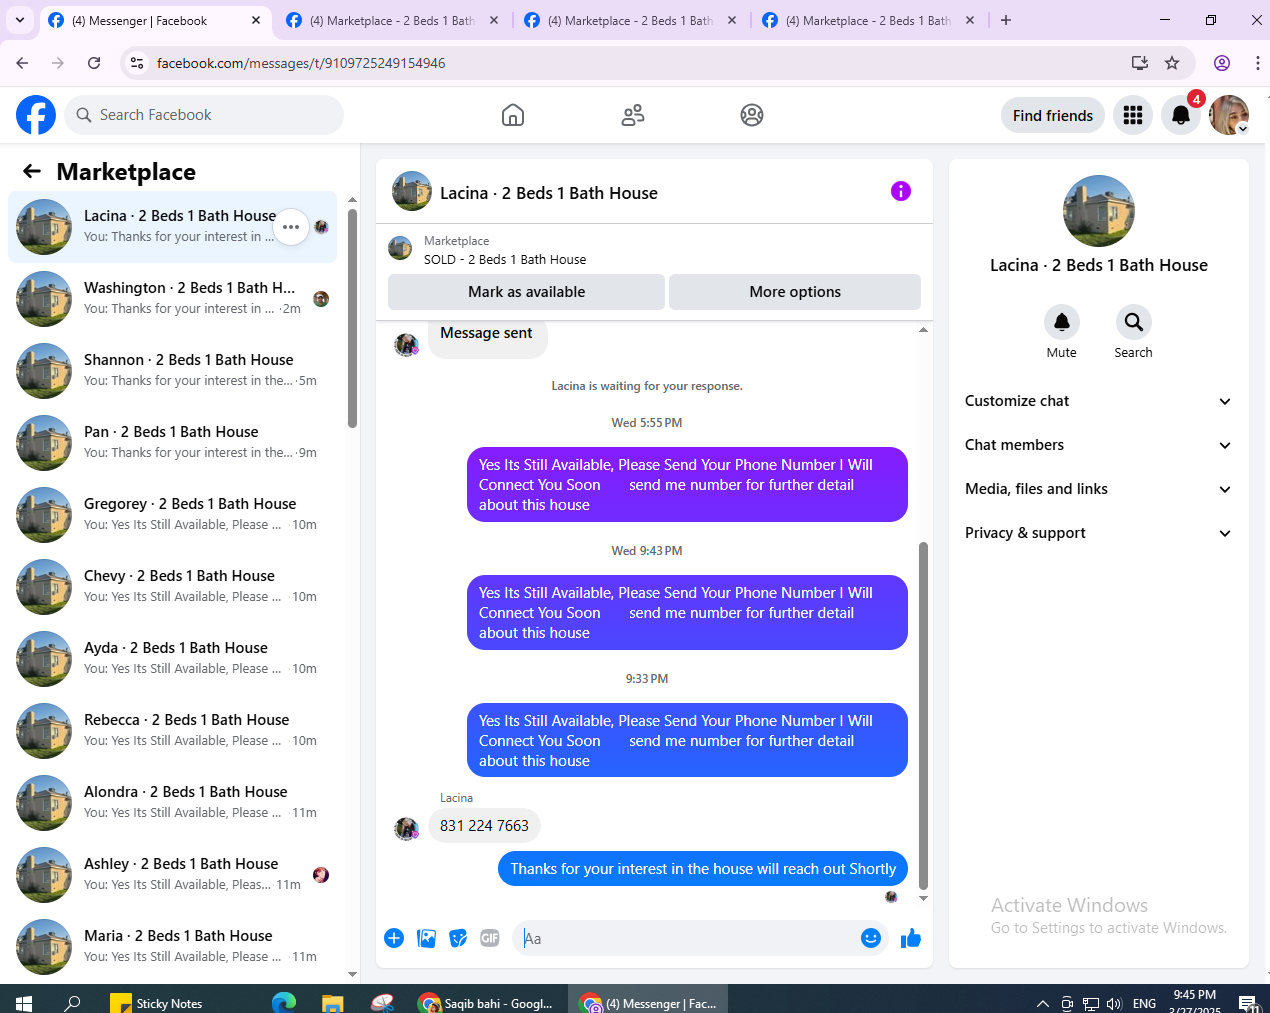This screenshot has height=1013, width=1270.
Task: Open the SOLD - 2 Beds 1 Bath House listing
Action: click(x=505, y=259)
